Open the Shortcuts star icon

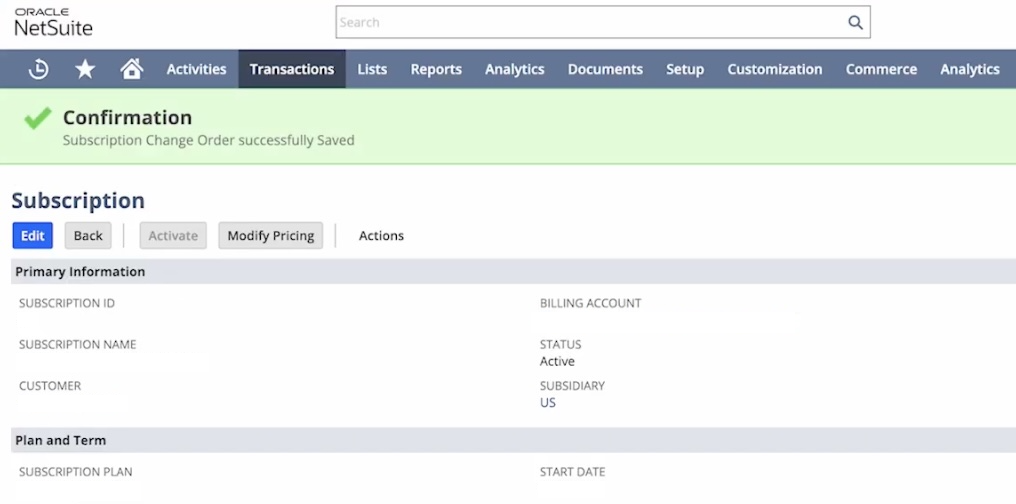click(x=85, y=69)
